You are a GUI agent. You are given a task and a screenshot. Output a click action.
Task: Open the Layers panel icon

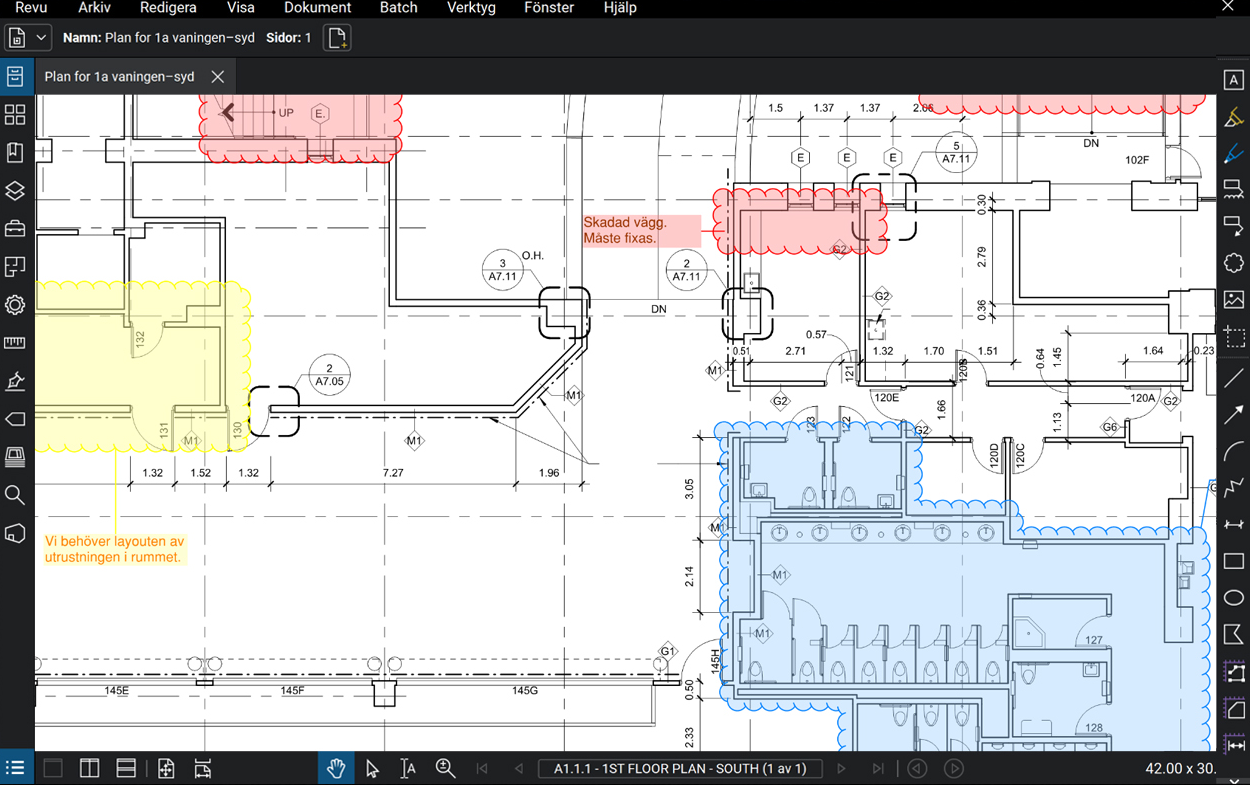(15, 191)
